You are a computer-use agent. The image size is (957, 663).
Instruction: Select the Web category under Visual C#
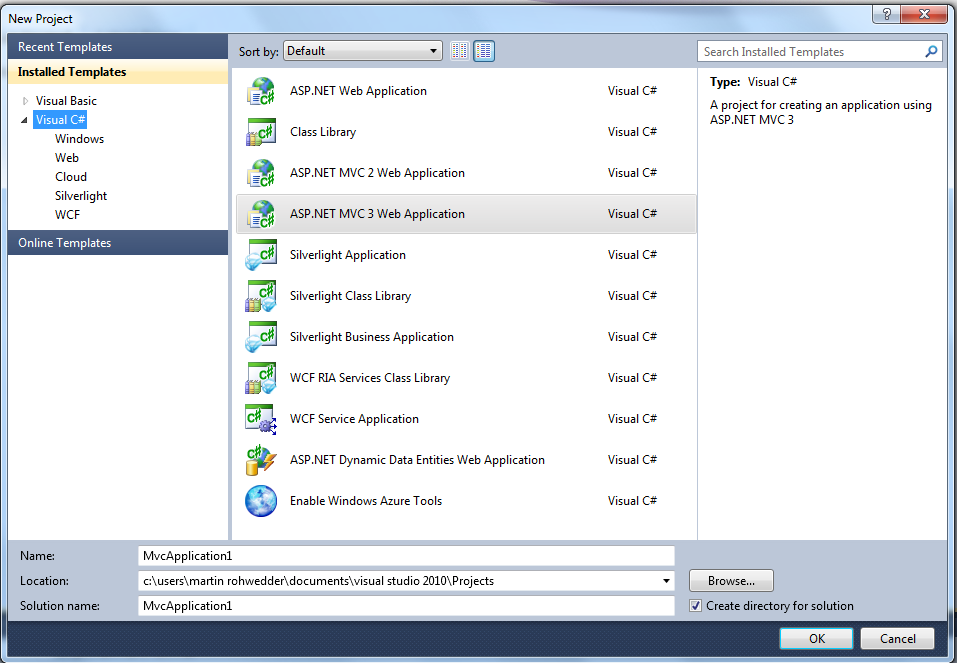coord(67,158)
